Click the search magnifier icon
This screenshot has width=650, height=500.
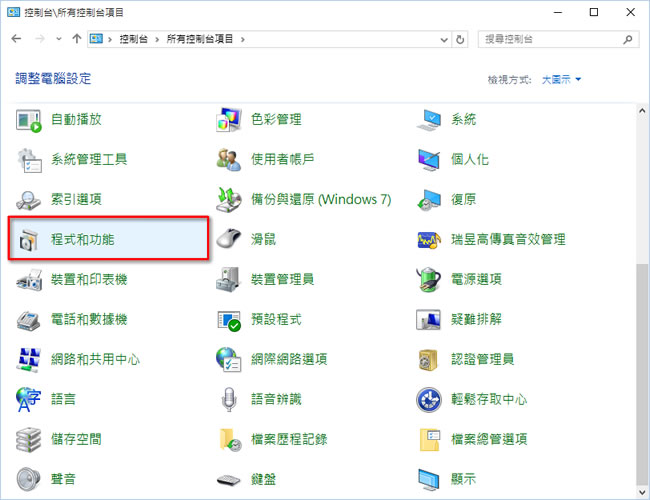(628, 39)
